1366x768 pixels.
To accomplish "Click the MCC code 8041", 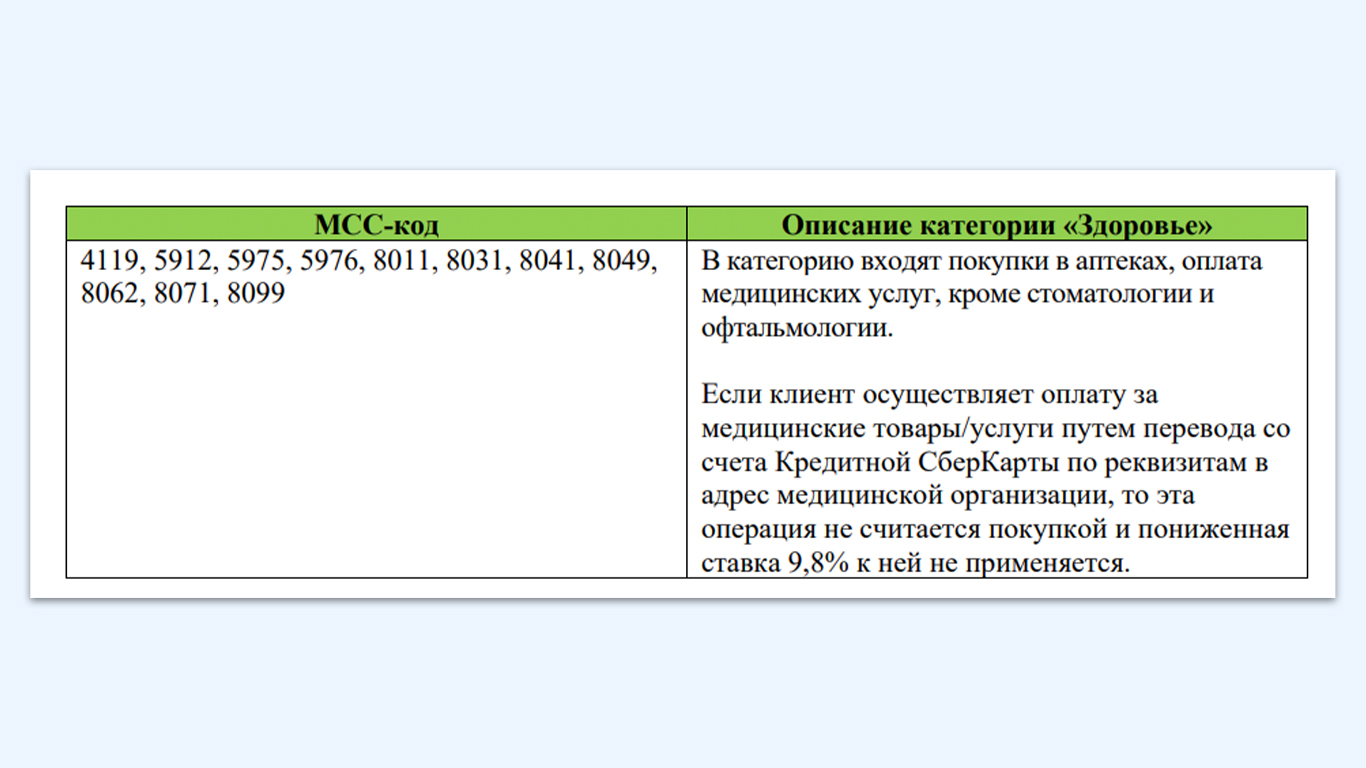I will 549,262.
